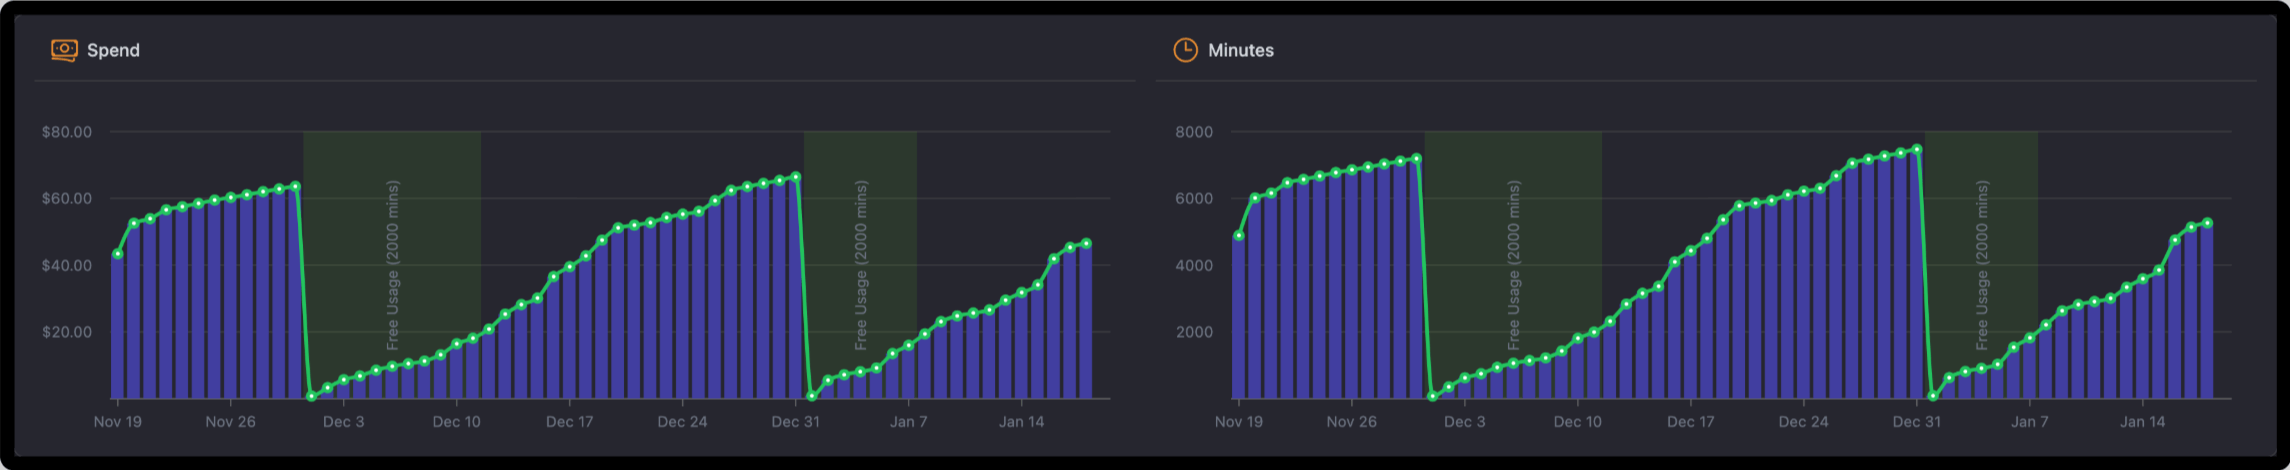Select the last data point in Spend chart
Image resolution: width=2290 pixels, height=470 pixels.
click(x=1086, y=243)
